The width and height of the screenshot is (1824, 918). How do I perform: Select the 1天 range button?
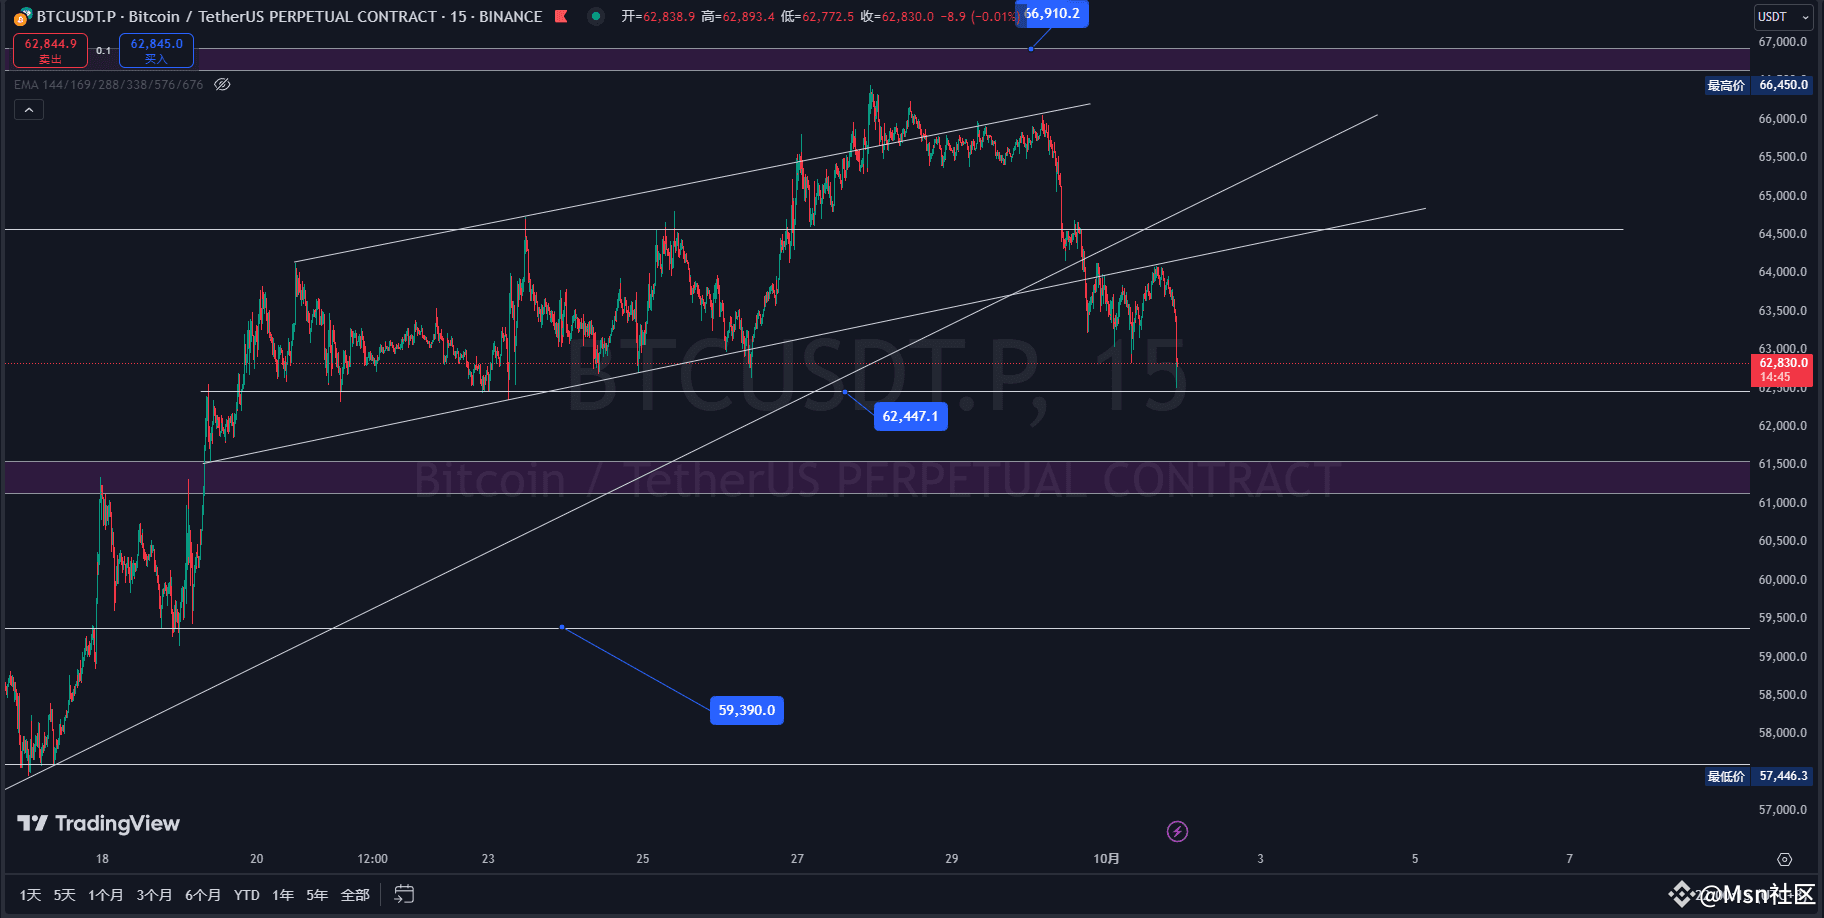[x=29, y=894]
